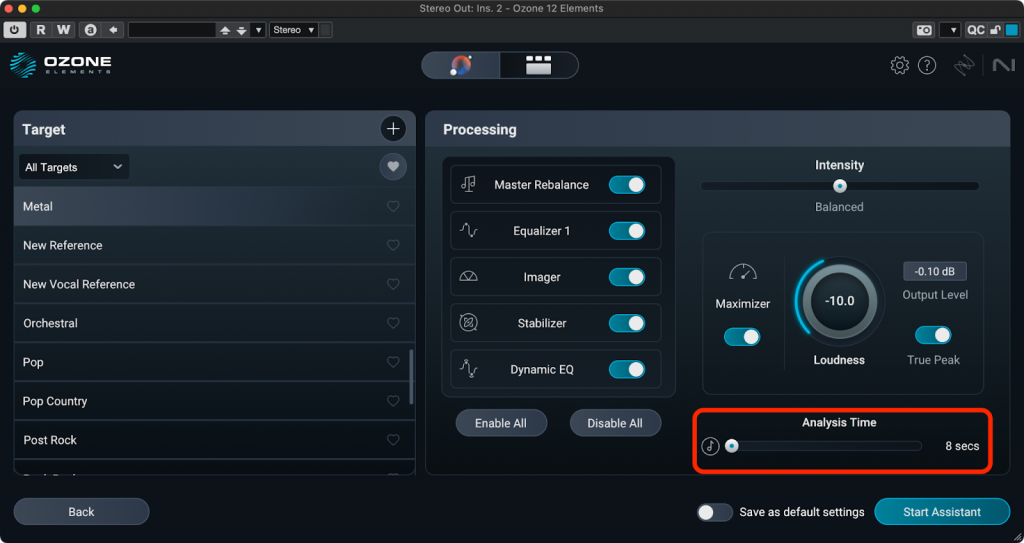The width and height of the screenshot is (1024, 543).
Task: Click the Intensity slider handle
Action: pyautogui.click(x=840, y=186)
